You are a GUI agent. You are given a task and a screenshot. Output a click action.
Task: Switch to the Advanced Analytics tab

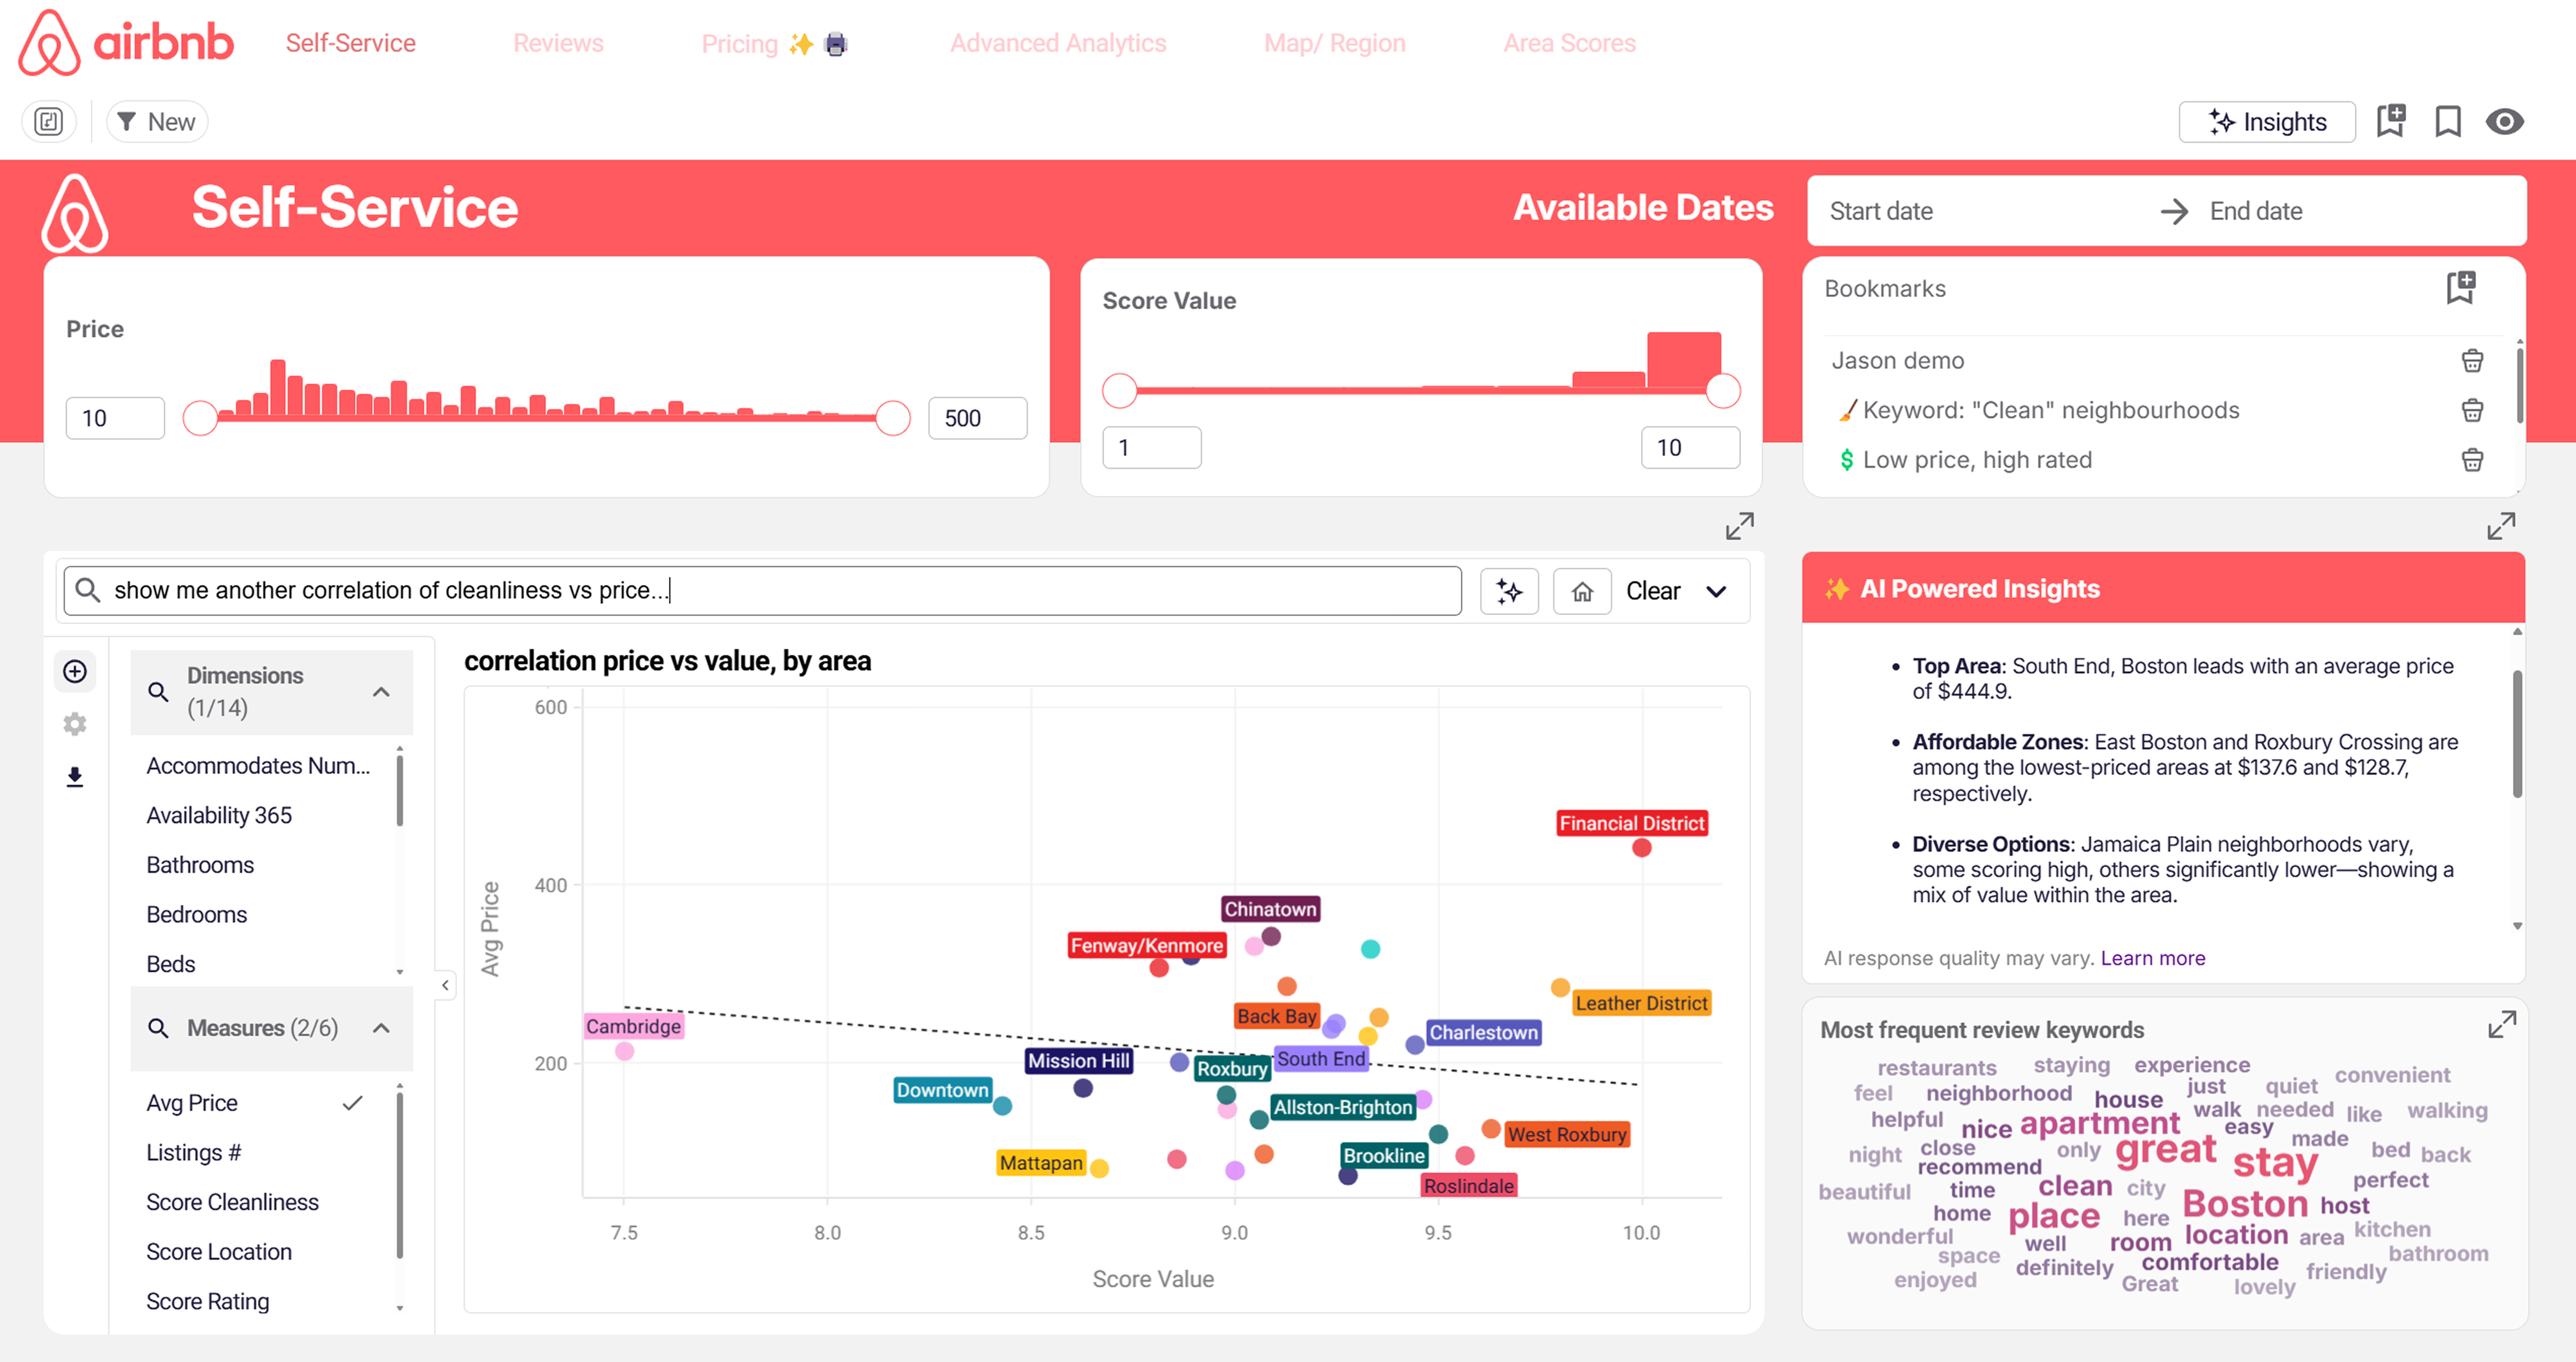click(x=1058, y=43)
